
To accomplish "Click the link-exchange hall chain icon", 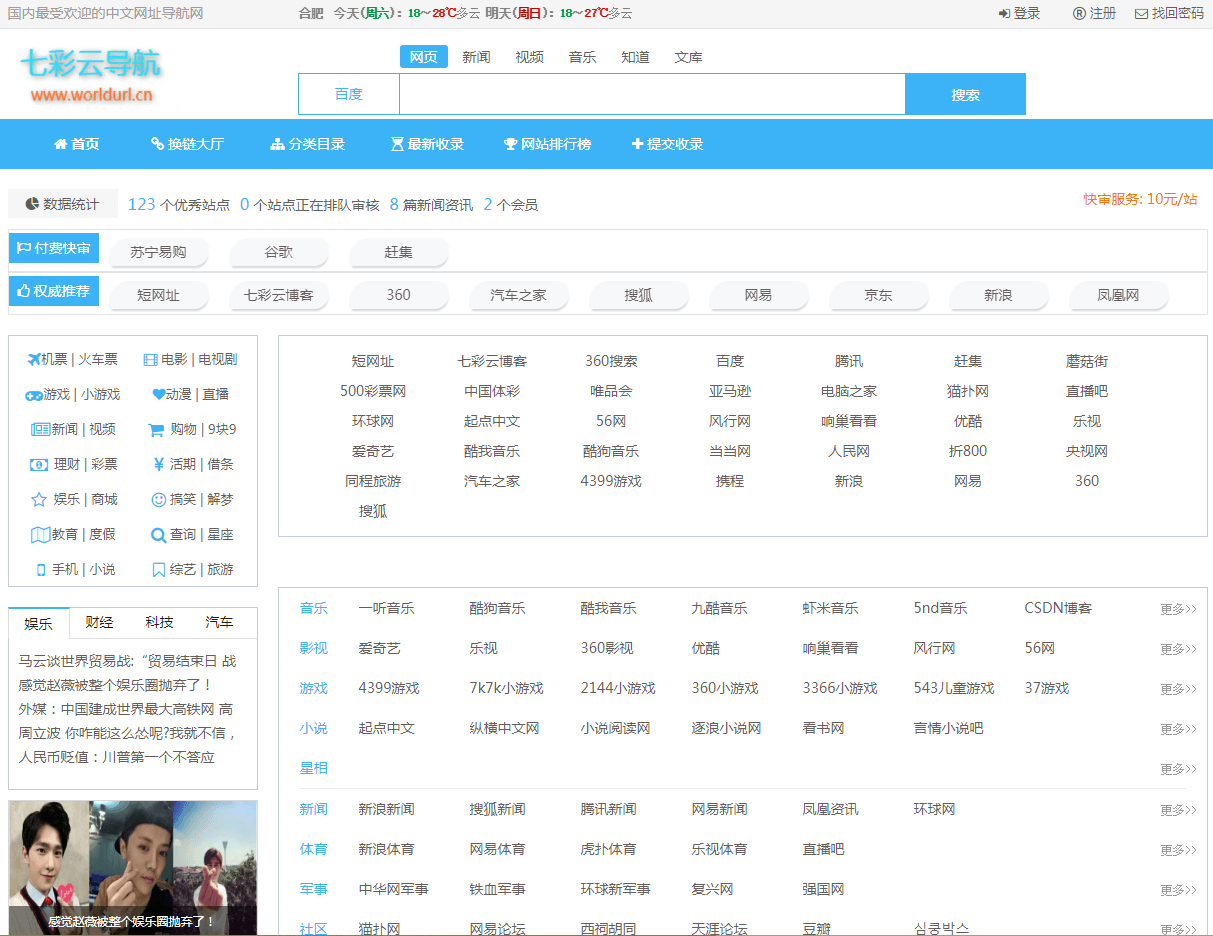I will [157, 144].
